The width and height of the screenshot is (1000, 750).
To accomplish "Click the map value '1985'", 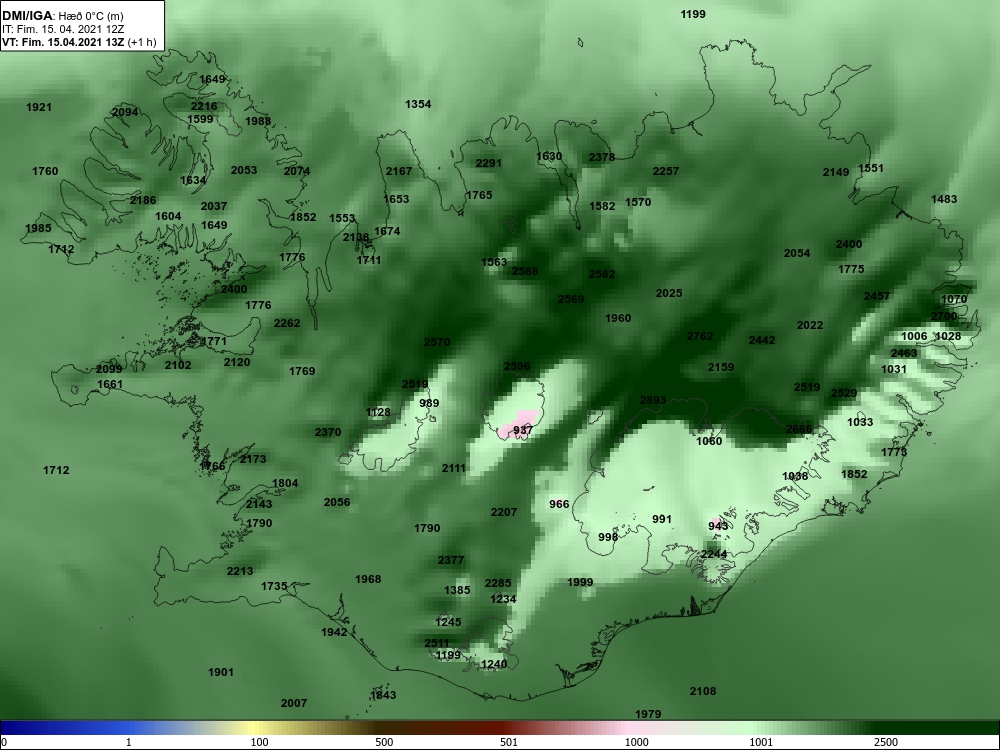I will pos(38,228).
